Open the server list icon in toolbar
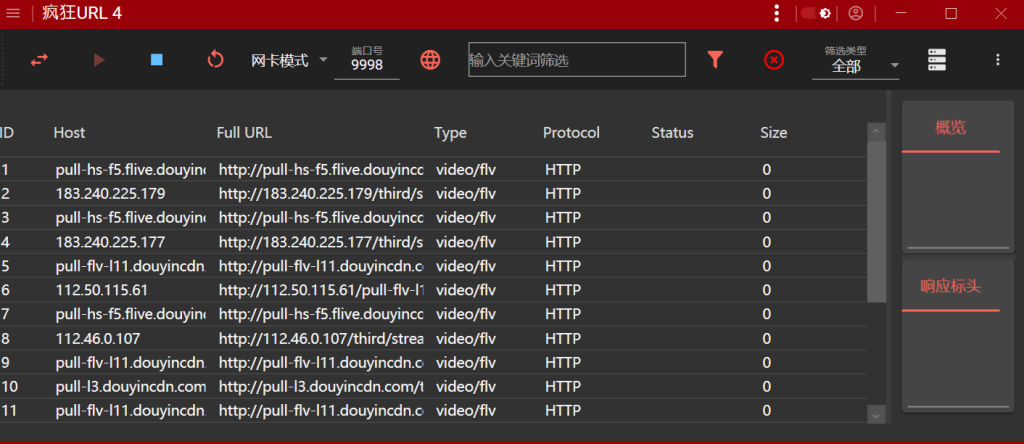 pyautogui.click(x=937, y=60)
